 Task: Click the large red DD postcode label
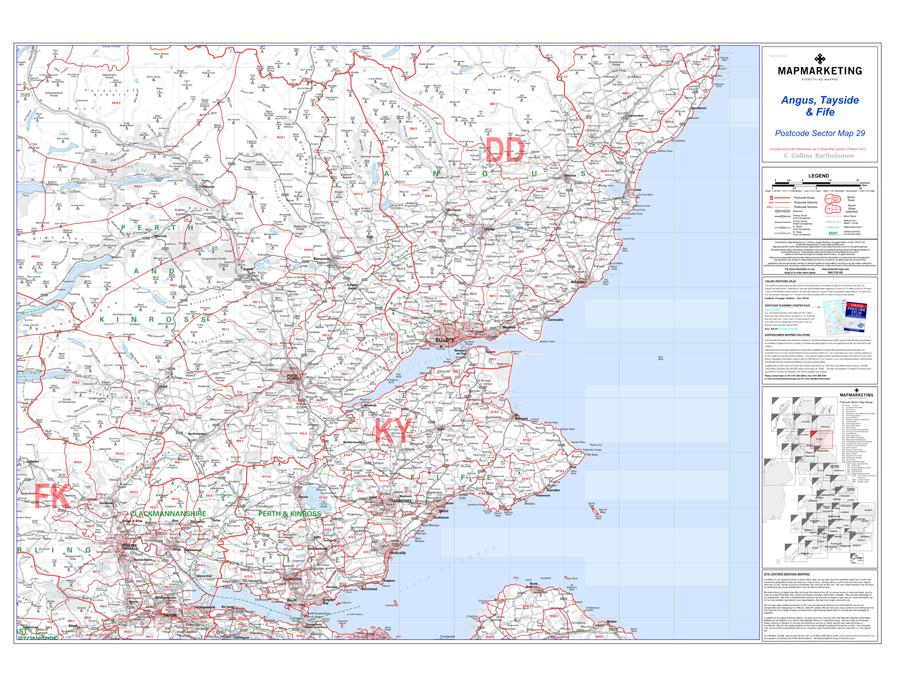point(504,150)
